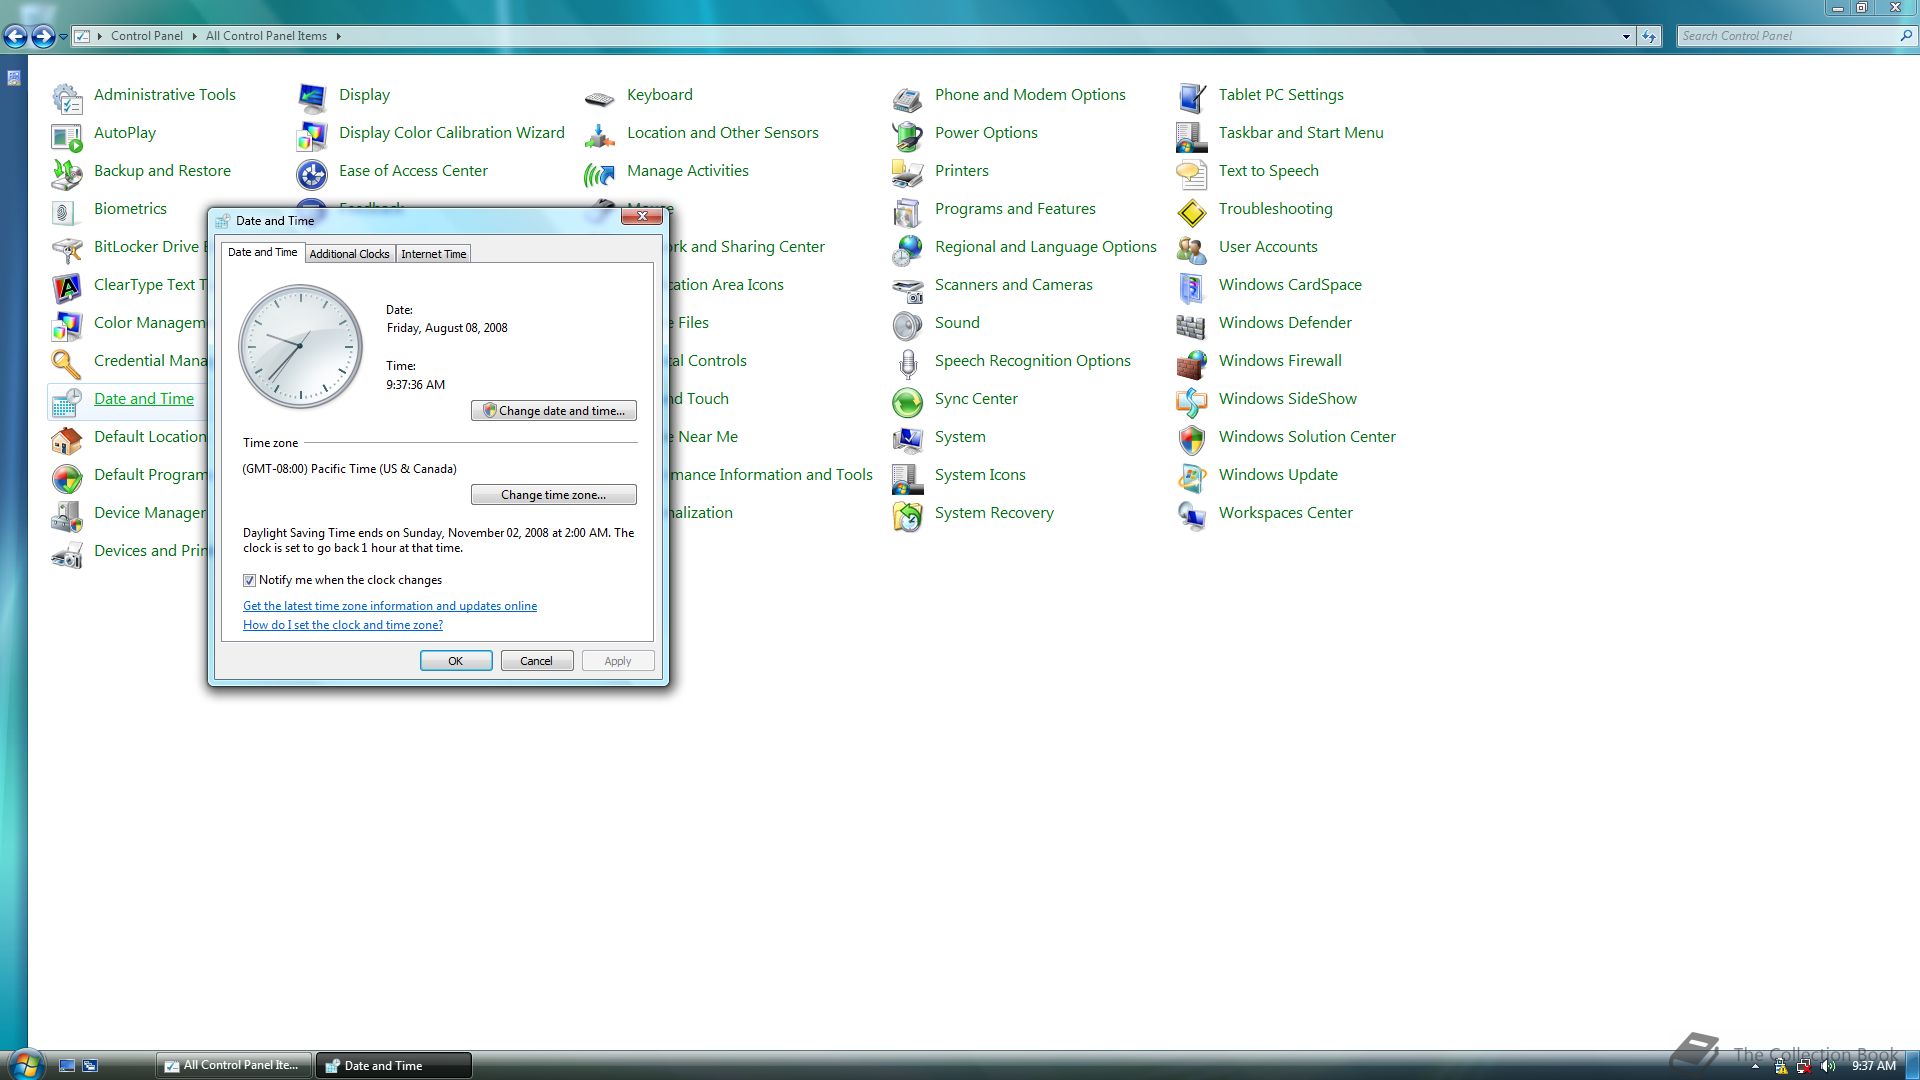The height and width of the screenshot is (1080, 1920).
Task: Open the Text to Speech icon
Action: point(1192,173)
